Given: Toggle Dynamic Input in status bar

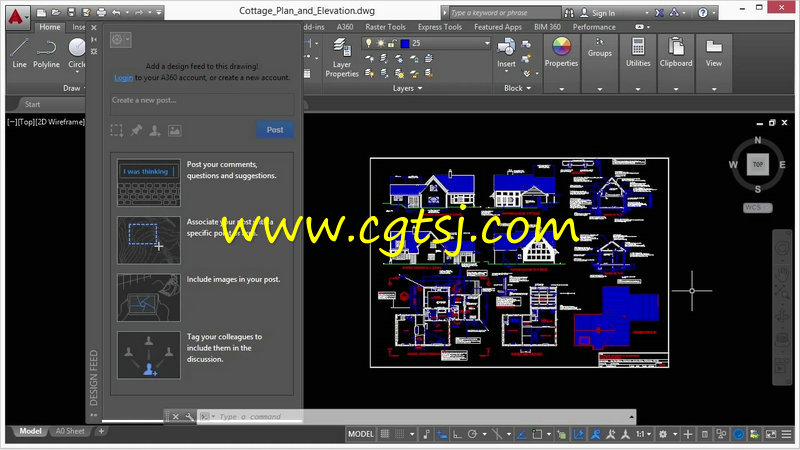Looking at the screenshot, I should [442, 434].
